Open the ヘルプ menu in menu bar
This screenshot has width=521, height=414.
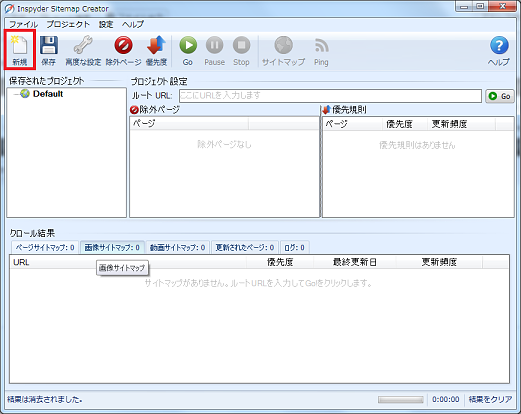pos(132,24)
